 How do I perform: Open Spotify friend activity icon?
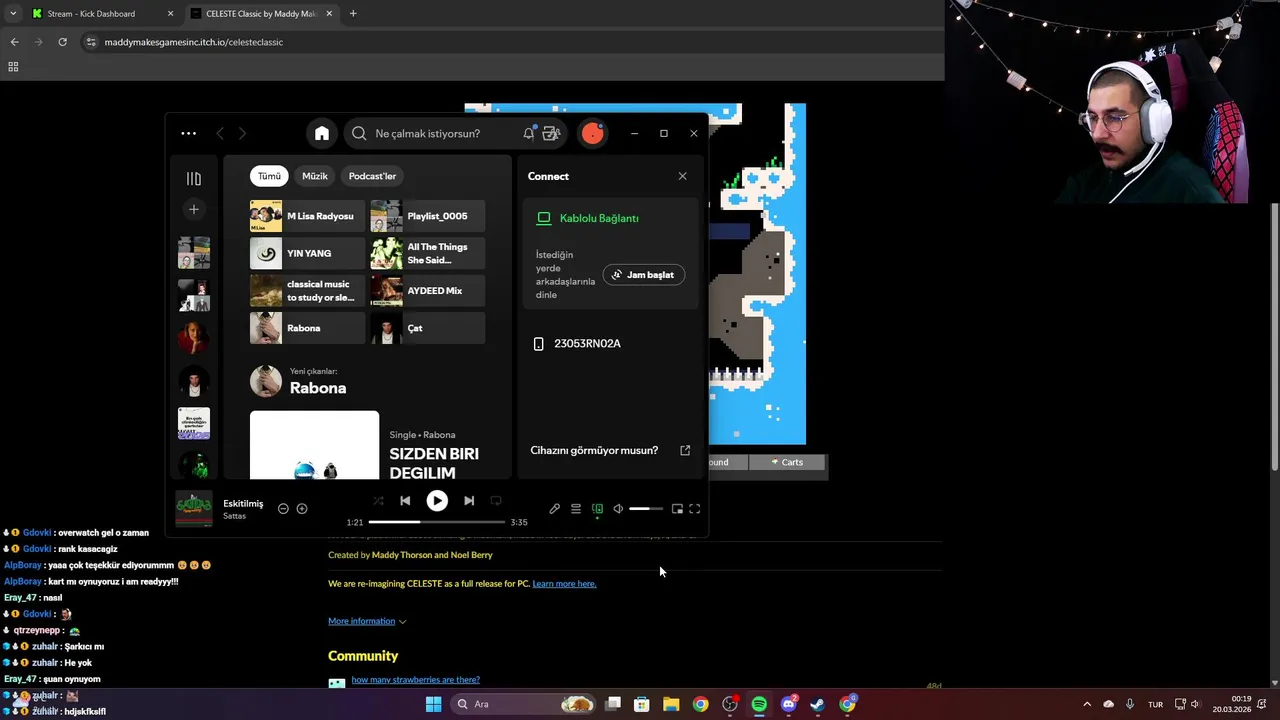(551, 133)
